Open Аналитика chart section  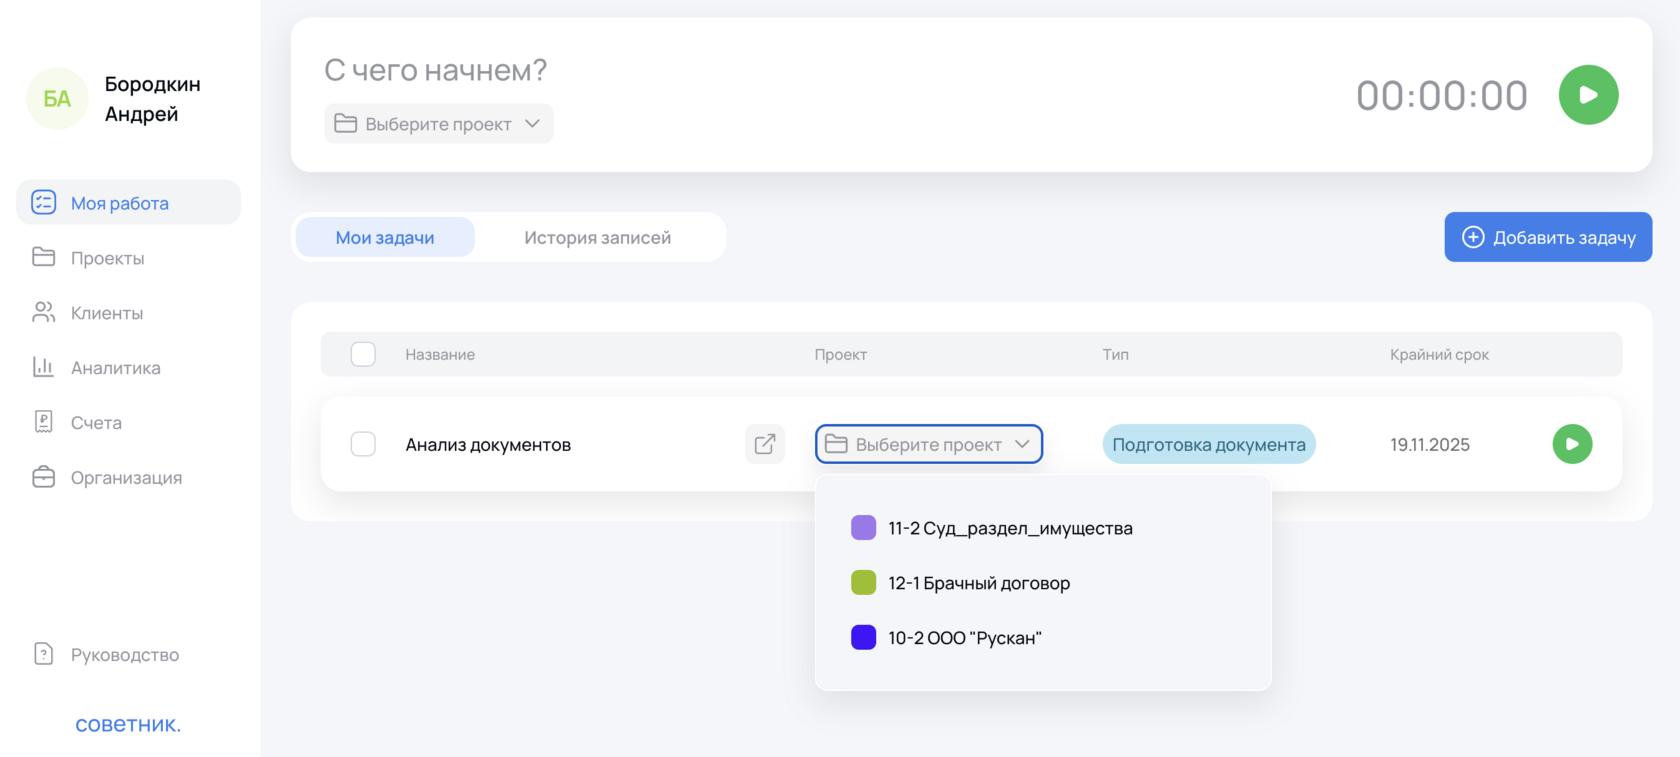pos(115,368)
